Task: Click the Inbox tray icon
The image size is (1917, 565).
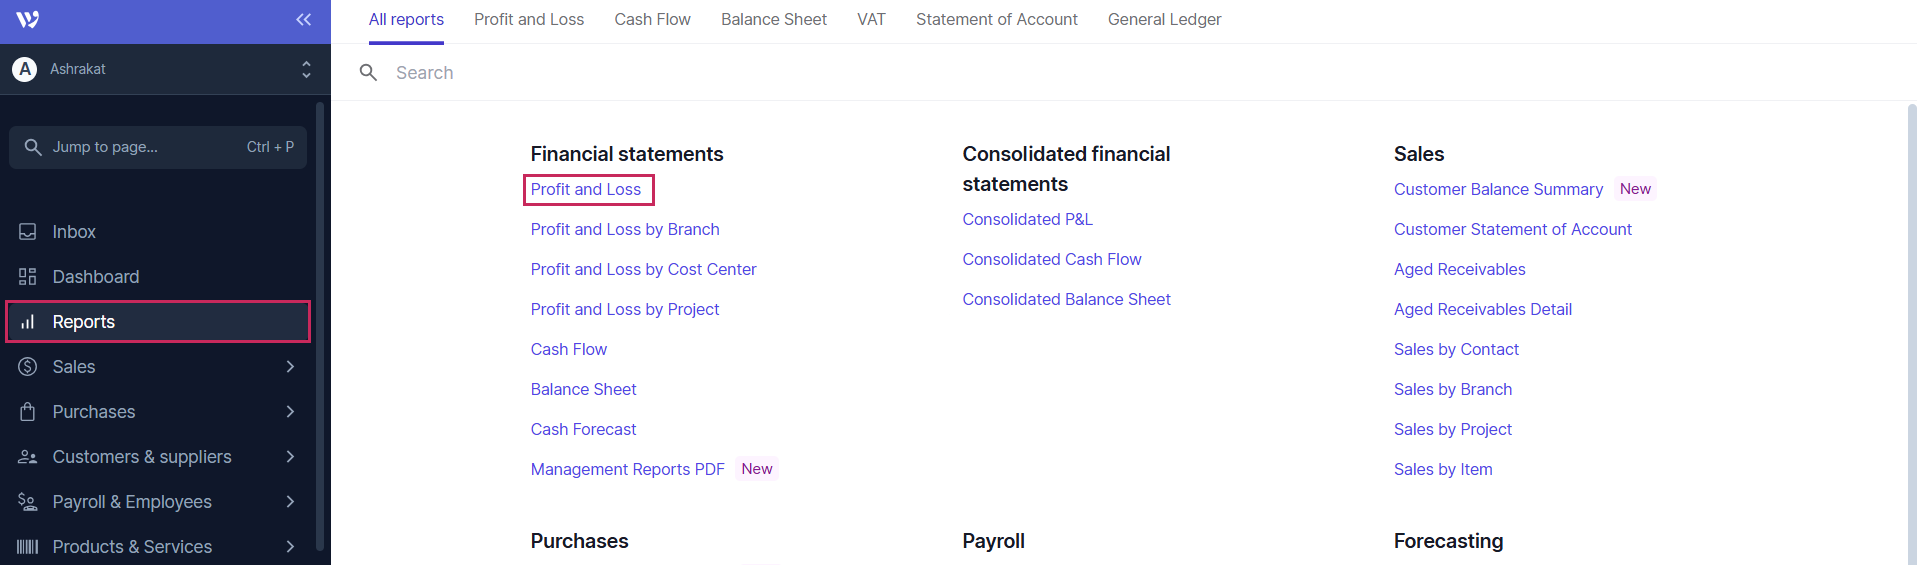Action: 28,232
